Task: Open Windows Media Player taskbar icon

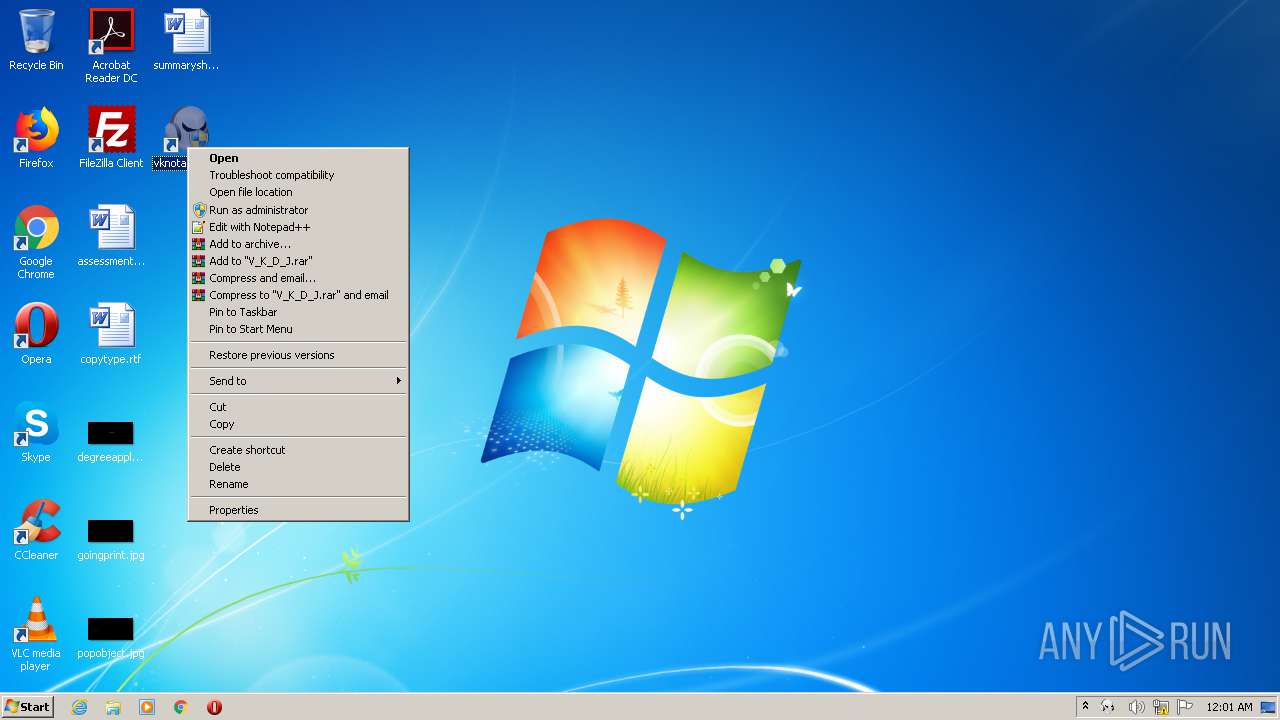Action: pyautogui.click(x=147, y=707)
